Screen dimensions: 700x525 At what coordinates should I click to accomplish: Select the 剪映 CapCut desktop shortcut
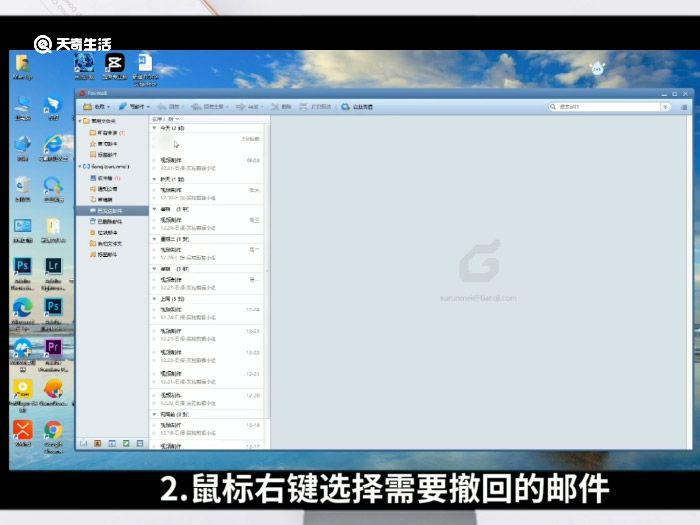pos(115,67)
